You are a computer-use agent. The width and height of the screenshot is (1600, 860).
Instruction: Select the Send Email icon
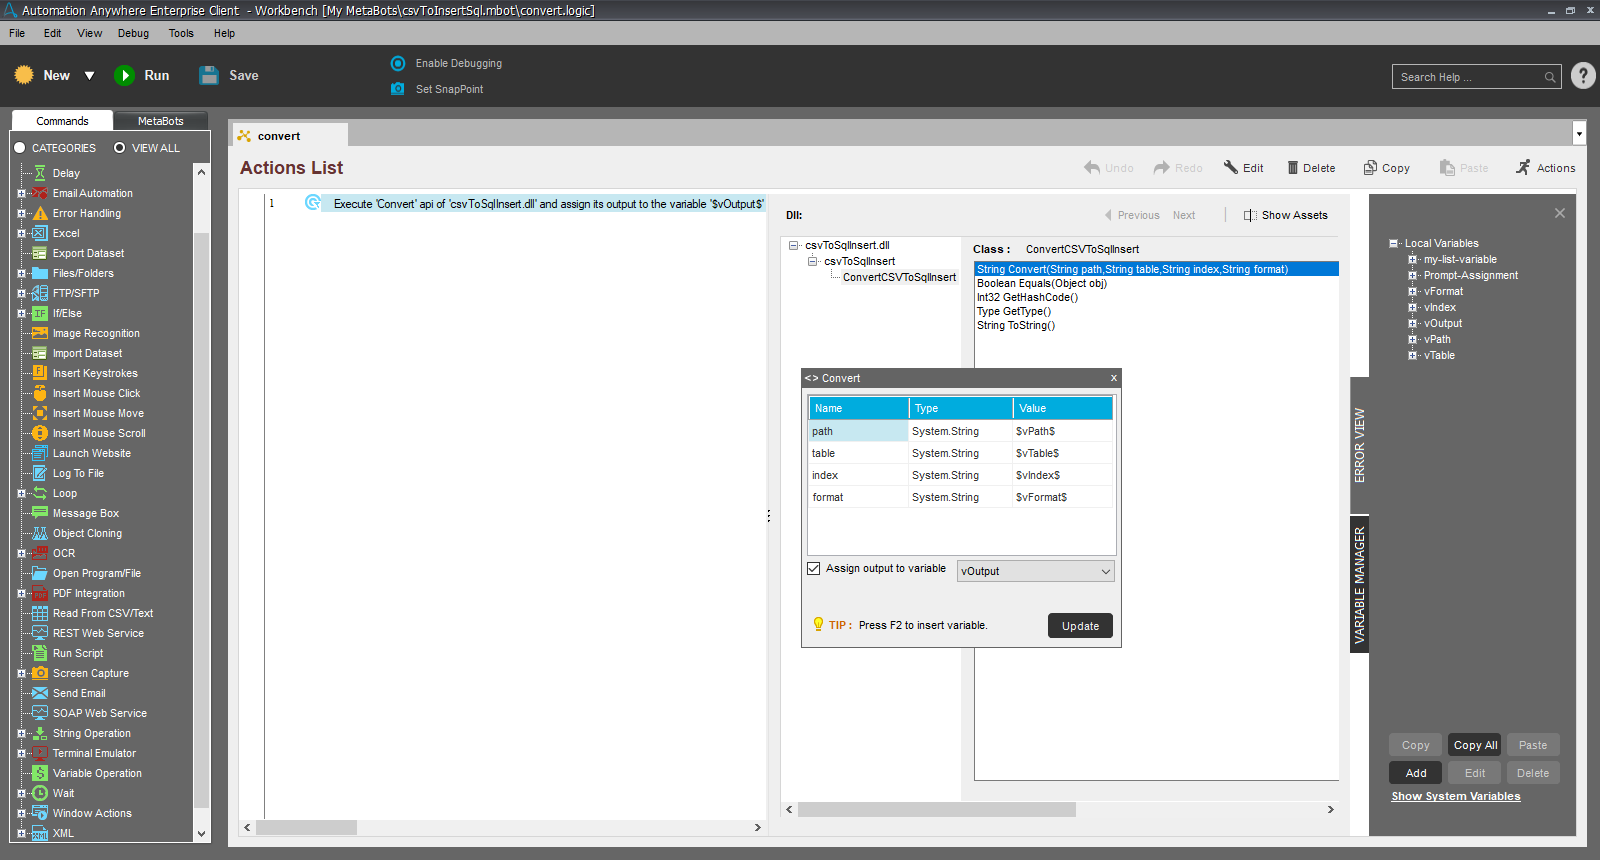tap(40, 693)
